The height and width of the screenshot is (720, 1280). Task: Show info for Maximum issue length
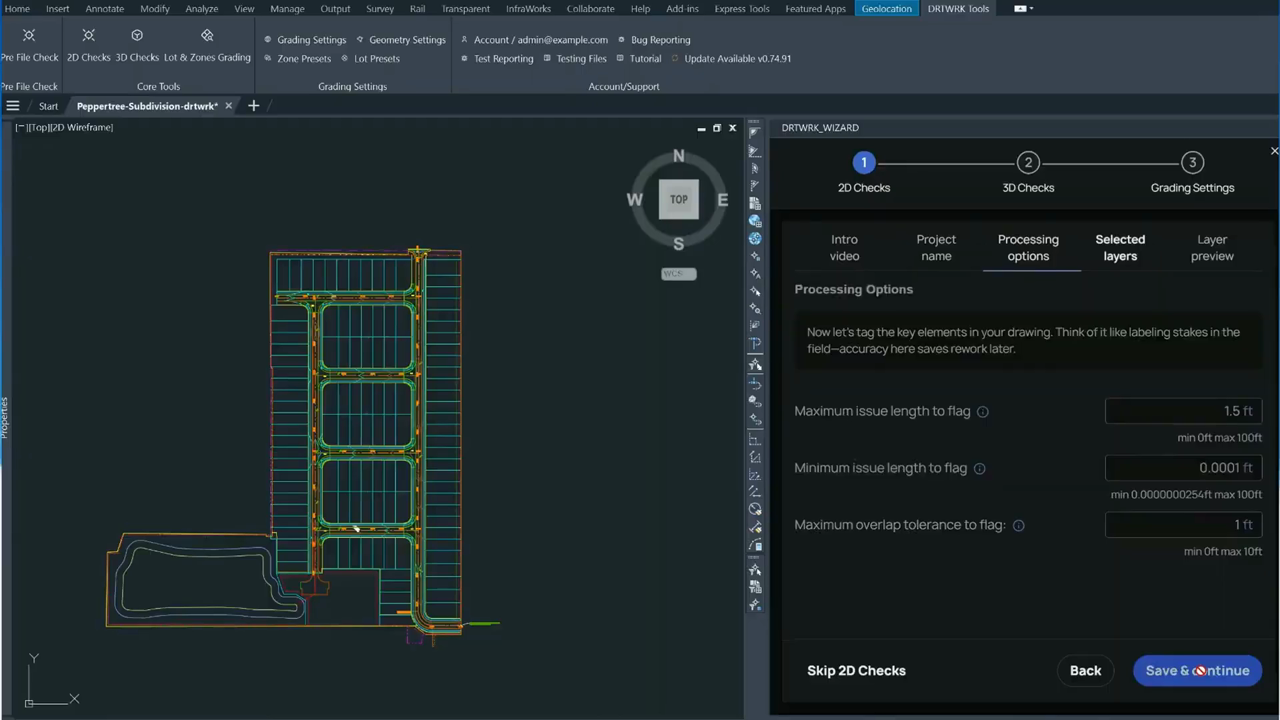[983, 412]
